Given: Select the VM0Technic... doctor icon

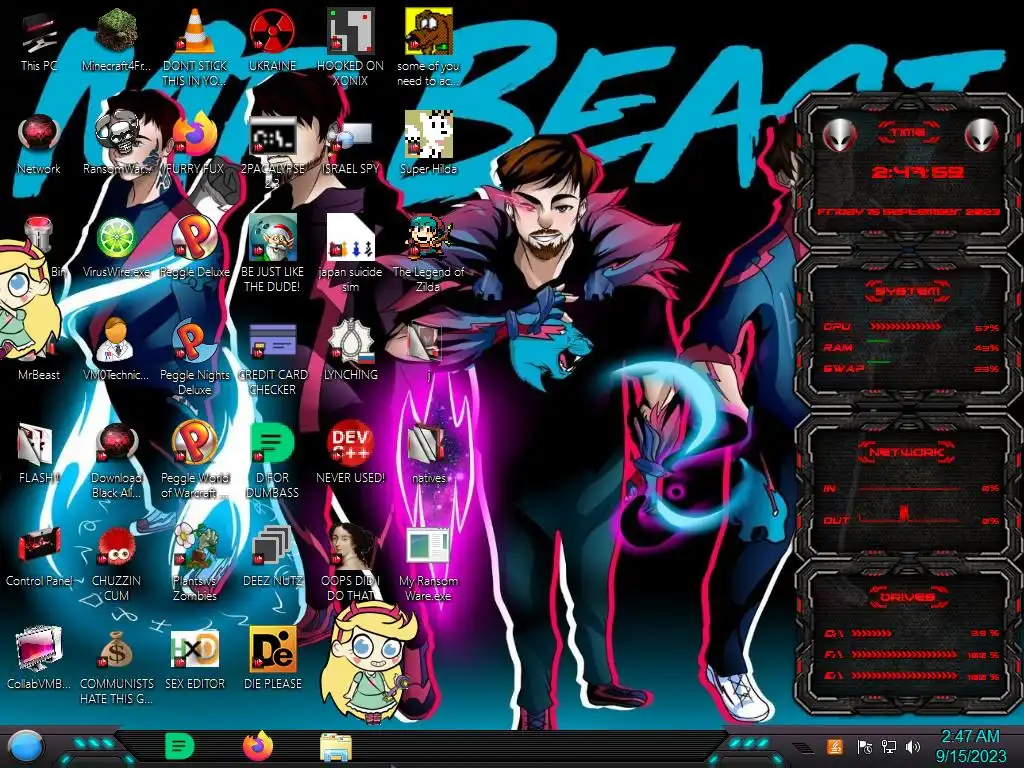Looking at the screenshot, I should coord(116,340).
